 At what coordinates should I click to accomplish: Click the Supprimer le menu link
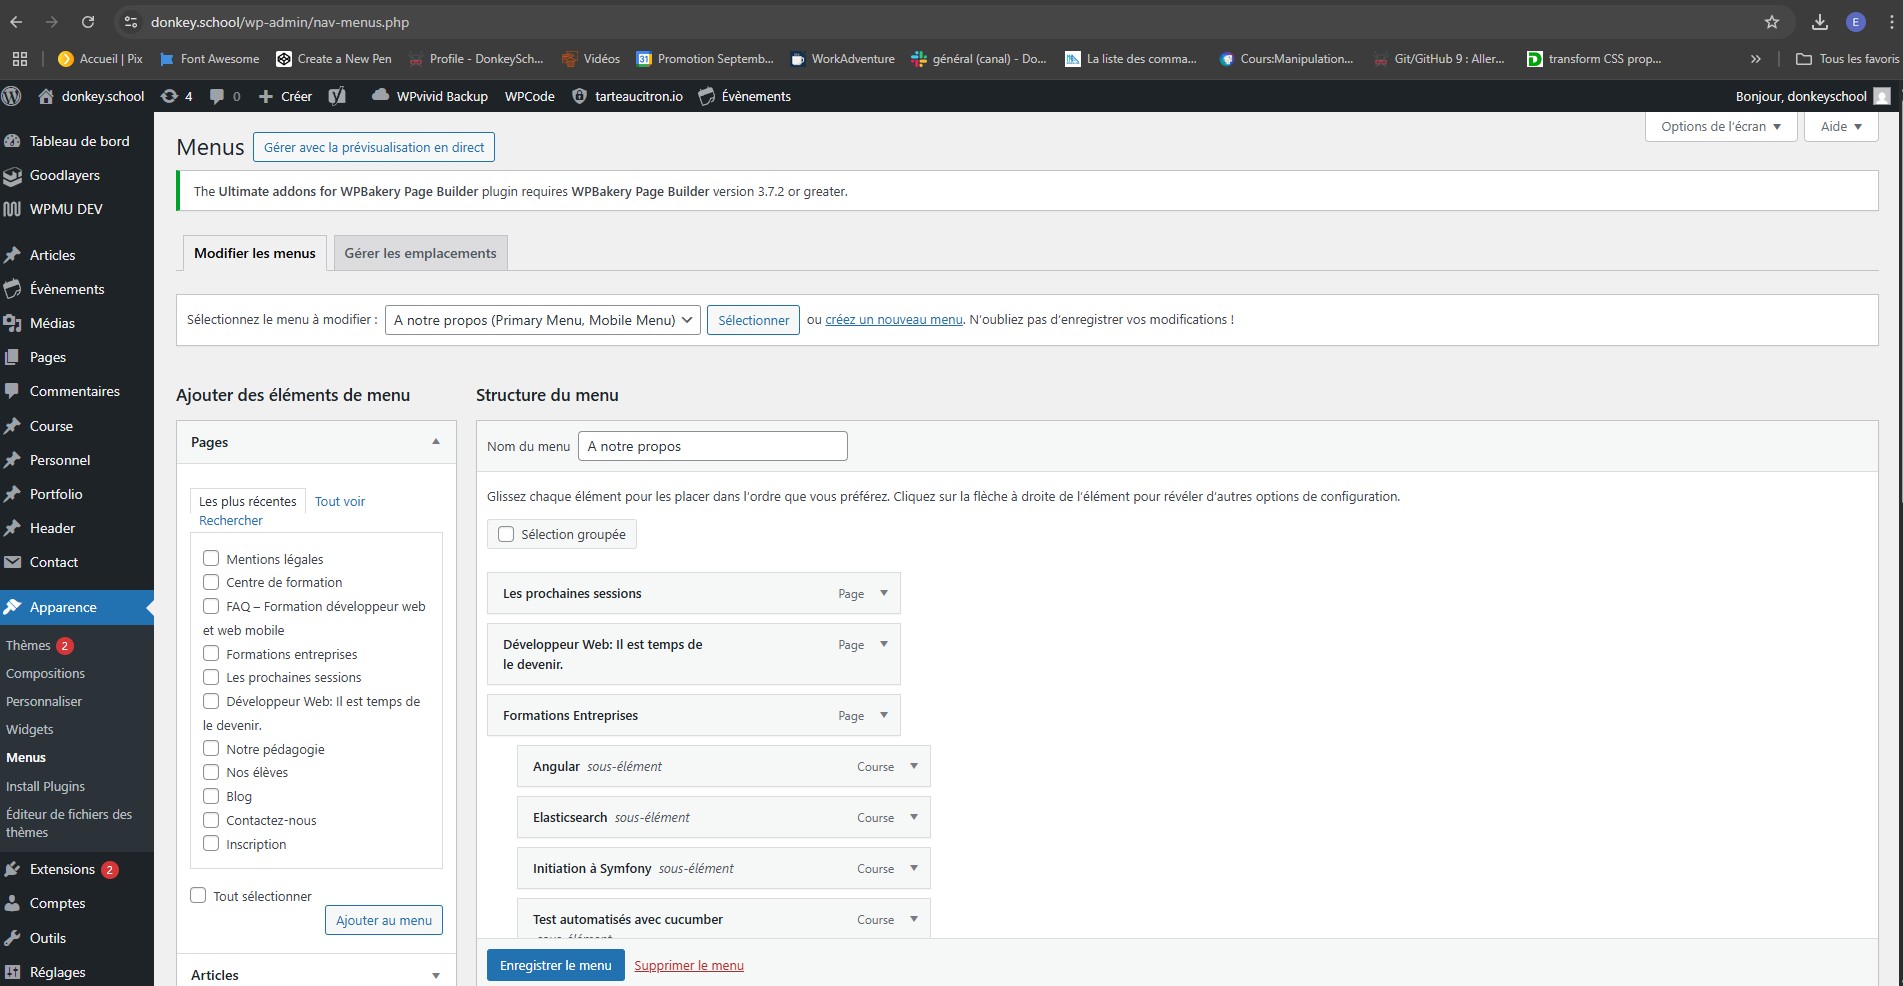689,965
